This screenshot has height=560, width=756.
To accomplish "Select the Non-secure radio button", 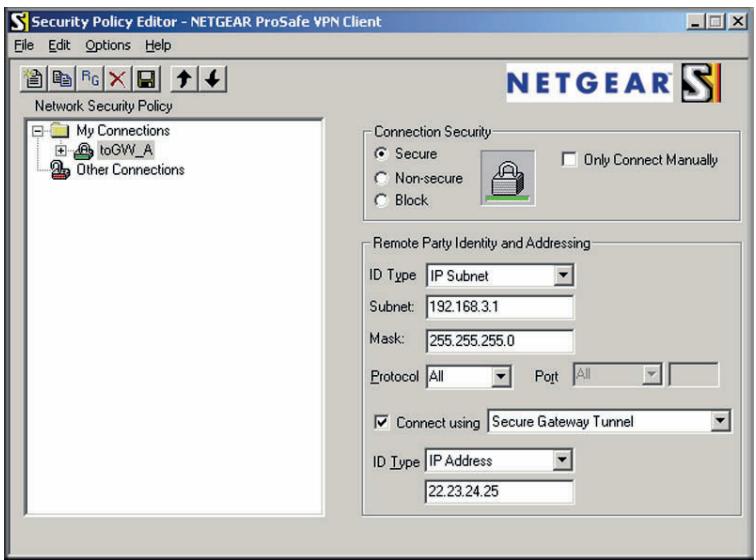I will [381, 178].
